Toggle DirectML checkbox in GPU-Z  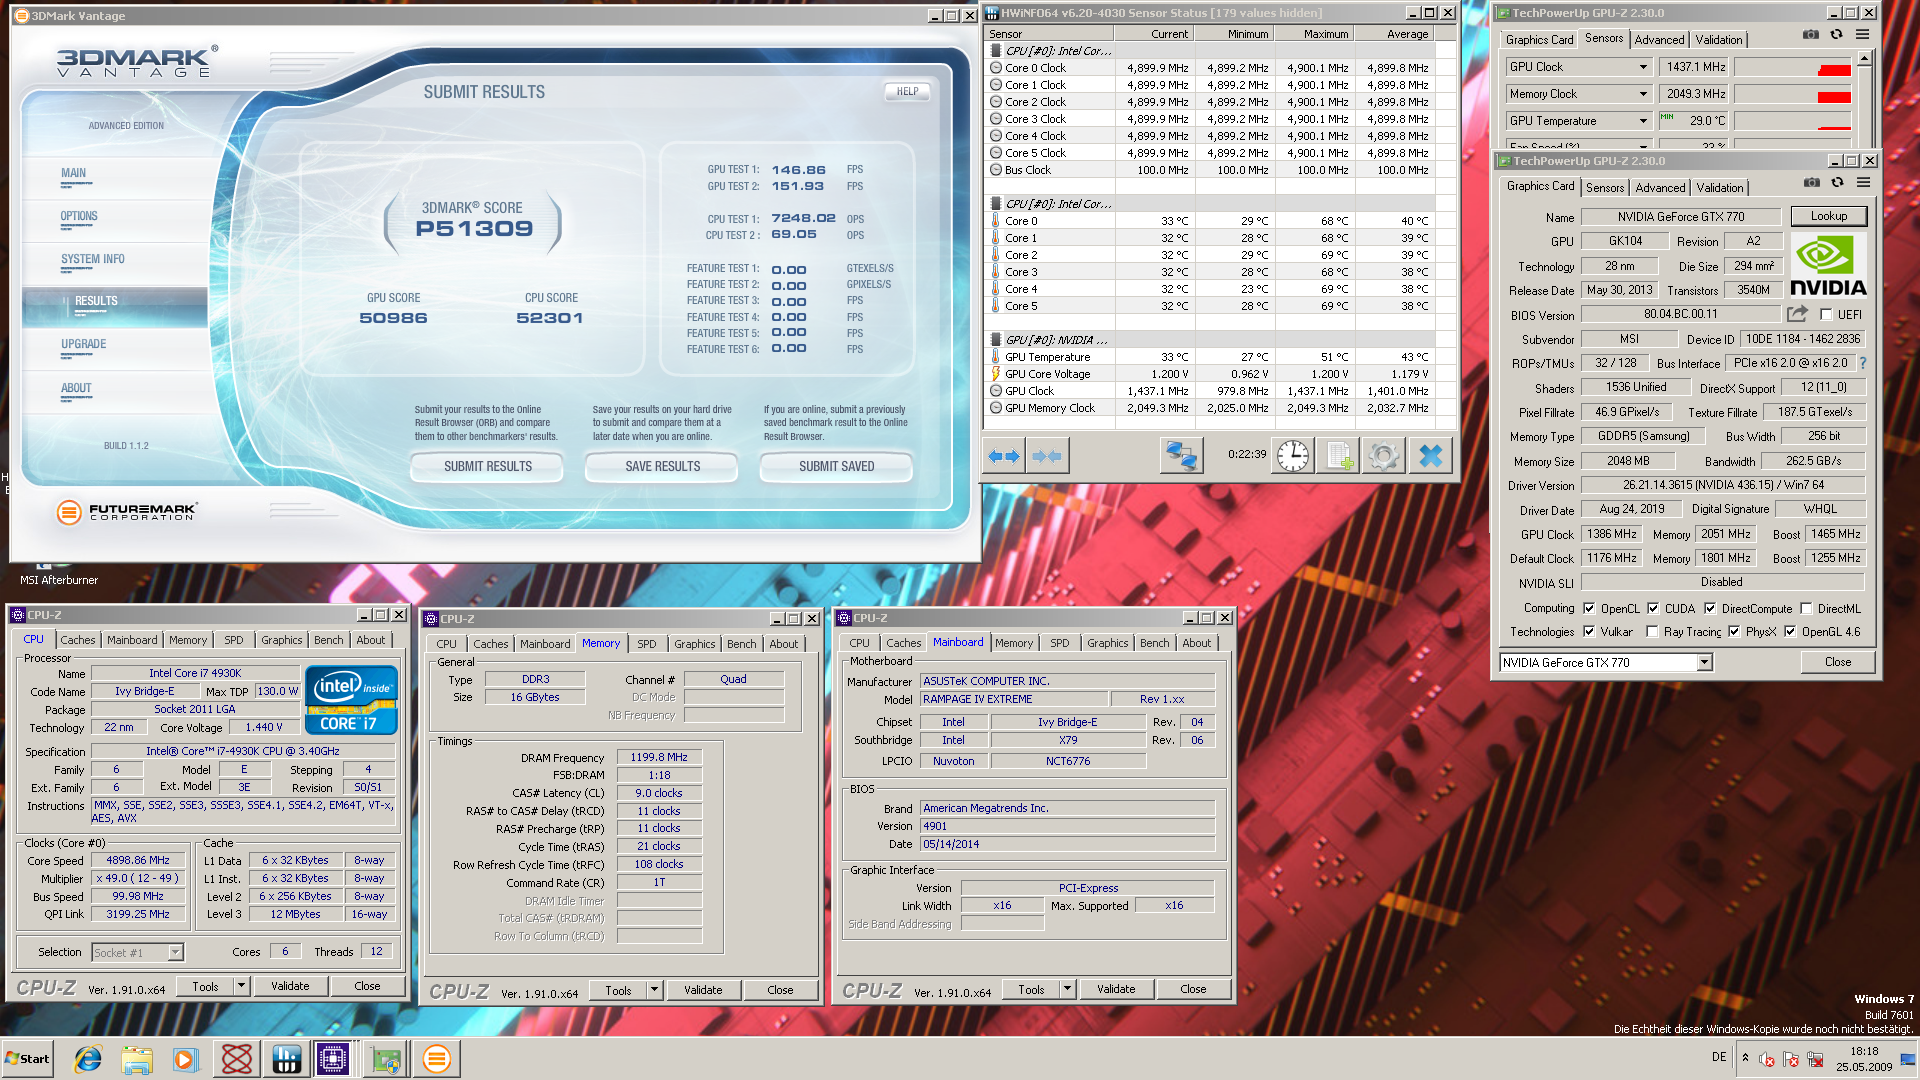point(1806,608)
